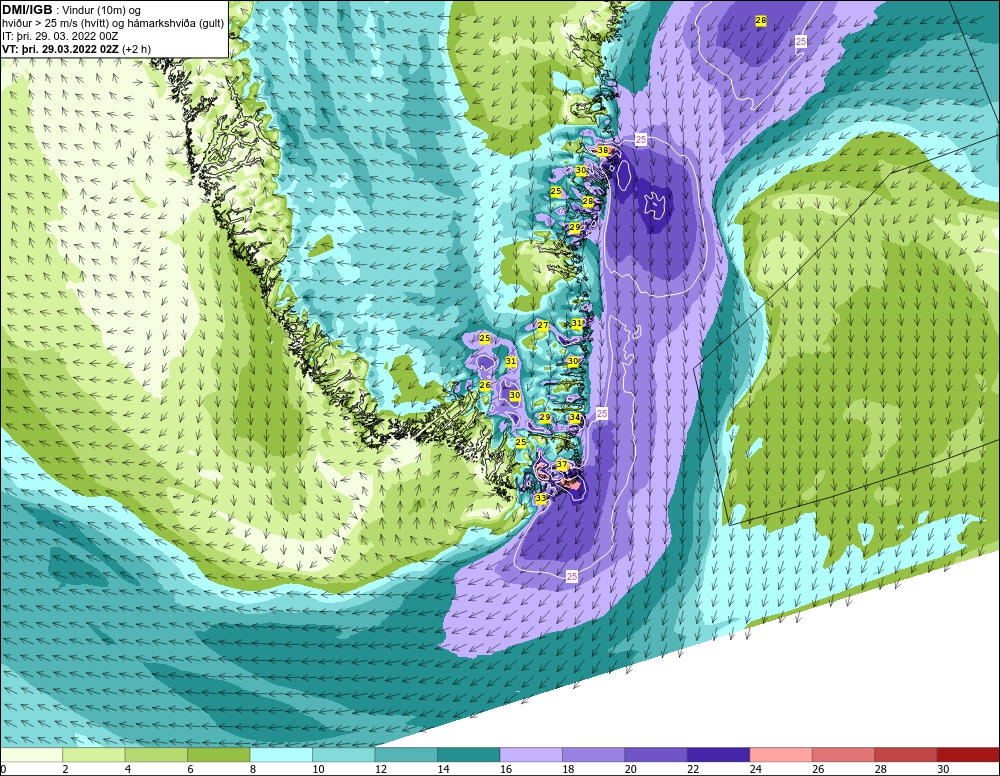Click the valid time 'VT: þri. 29.03.2022 02Z'

(60, 49)
